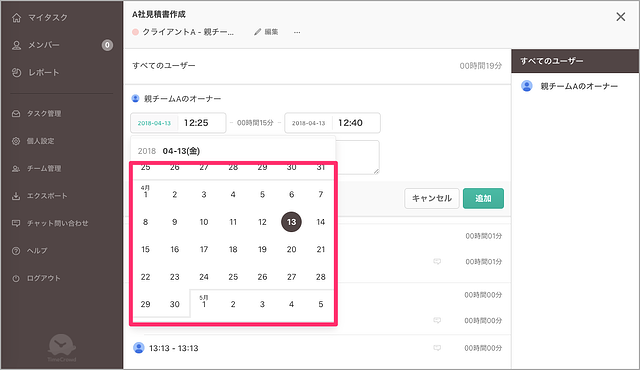Click the 親チームAのオーナー avatar in right panel

pos(527,86)
